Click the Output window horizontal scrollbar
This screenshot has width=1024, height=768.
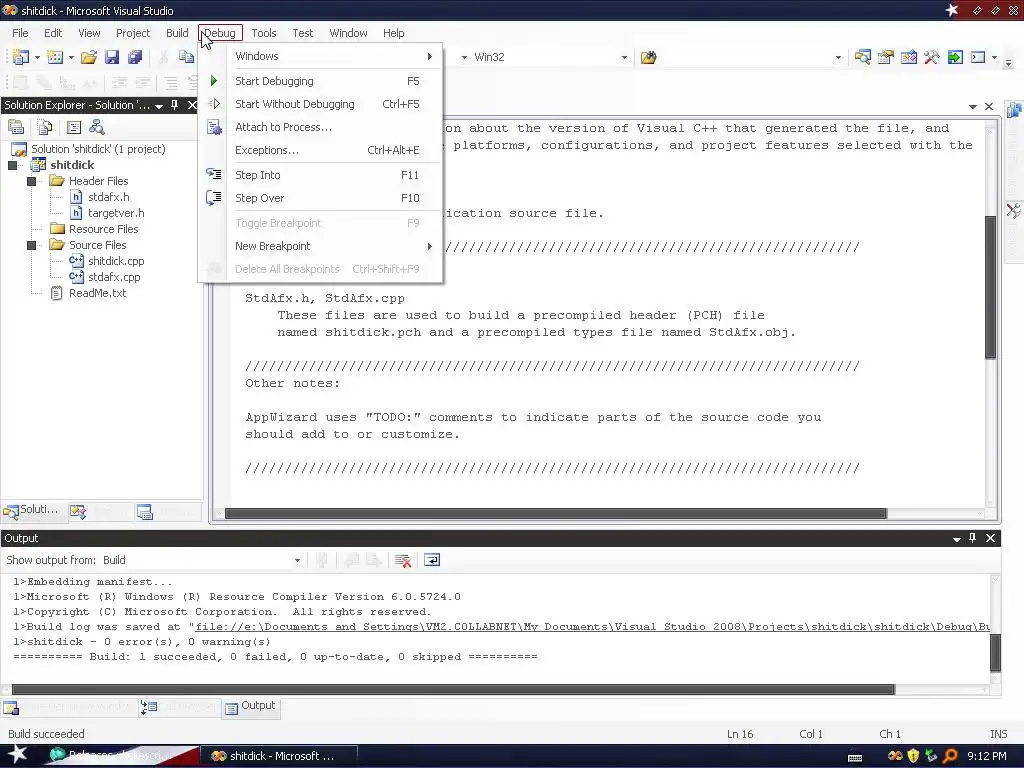pyautogui.click(x=453, y=690)
